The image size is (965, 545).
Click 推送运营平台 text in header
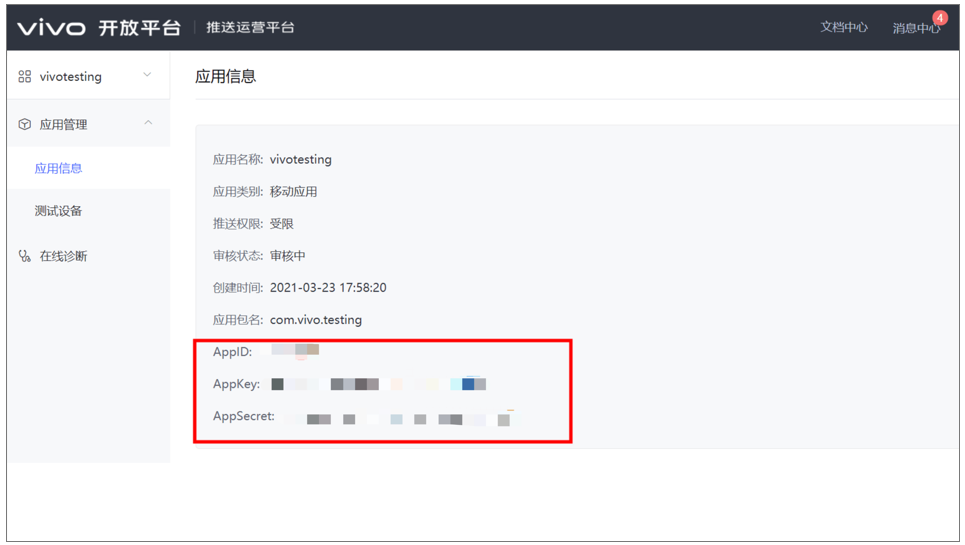(x=250, y=28)
